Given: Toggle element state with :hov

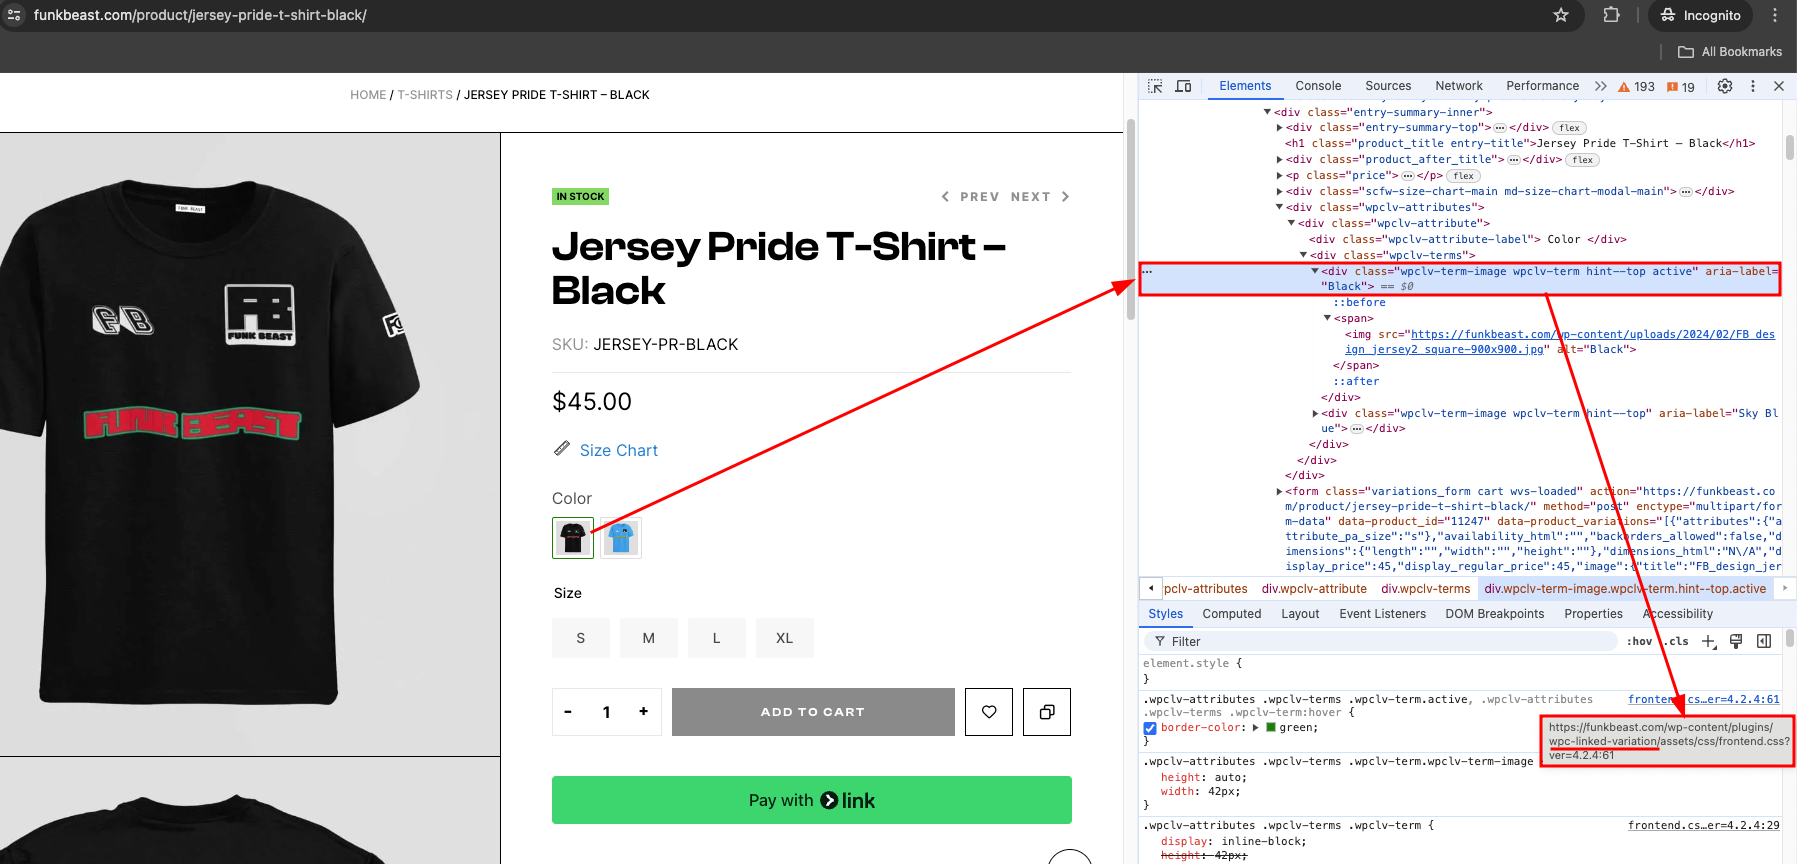Looking at the screenshot, I should (1639, 642).
